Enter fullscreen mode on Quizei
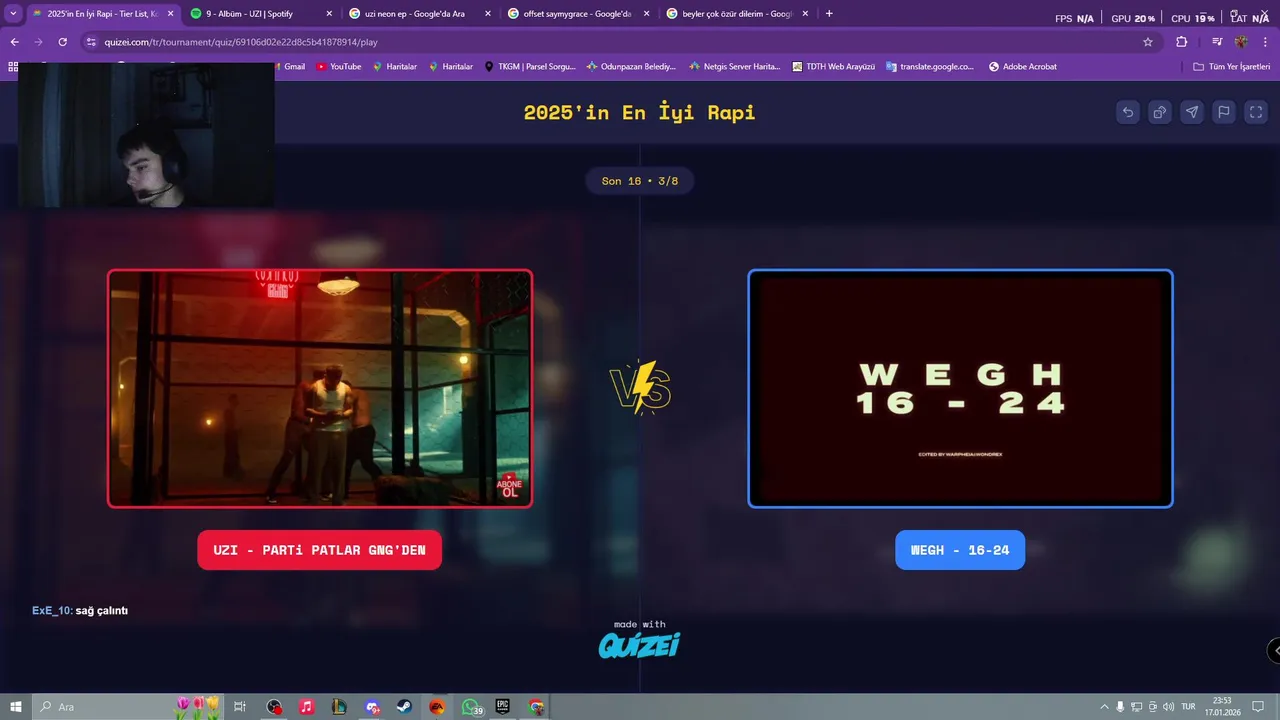This screenshot has width=1280, height=720. (x=1256, y=112)
